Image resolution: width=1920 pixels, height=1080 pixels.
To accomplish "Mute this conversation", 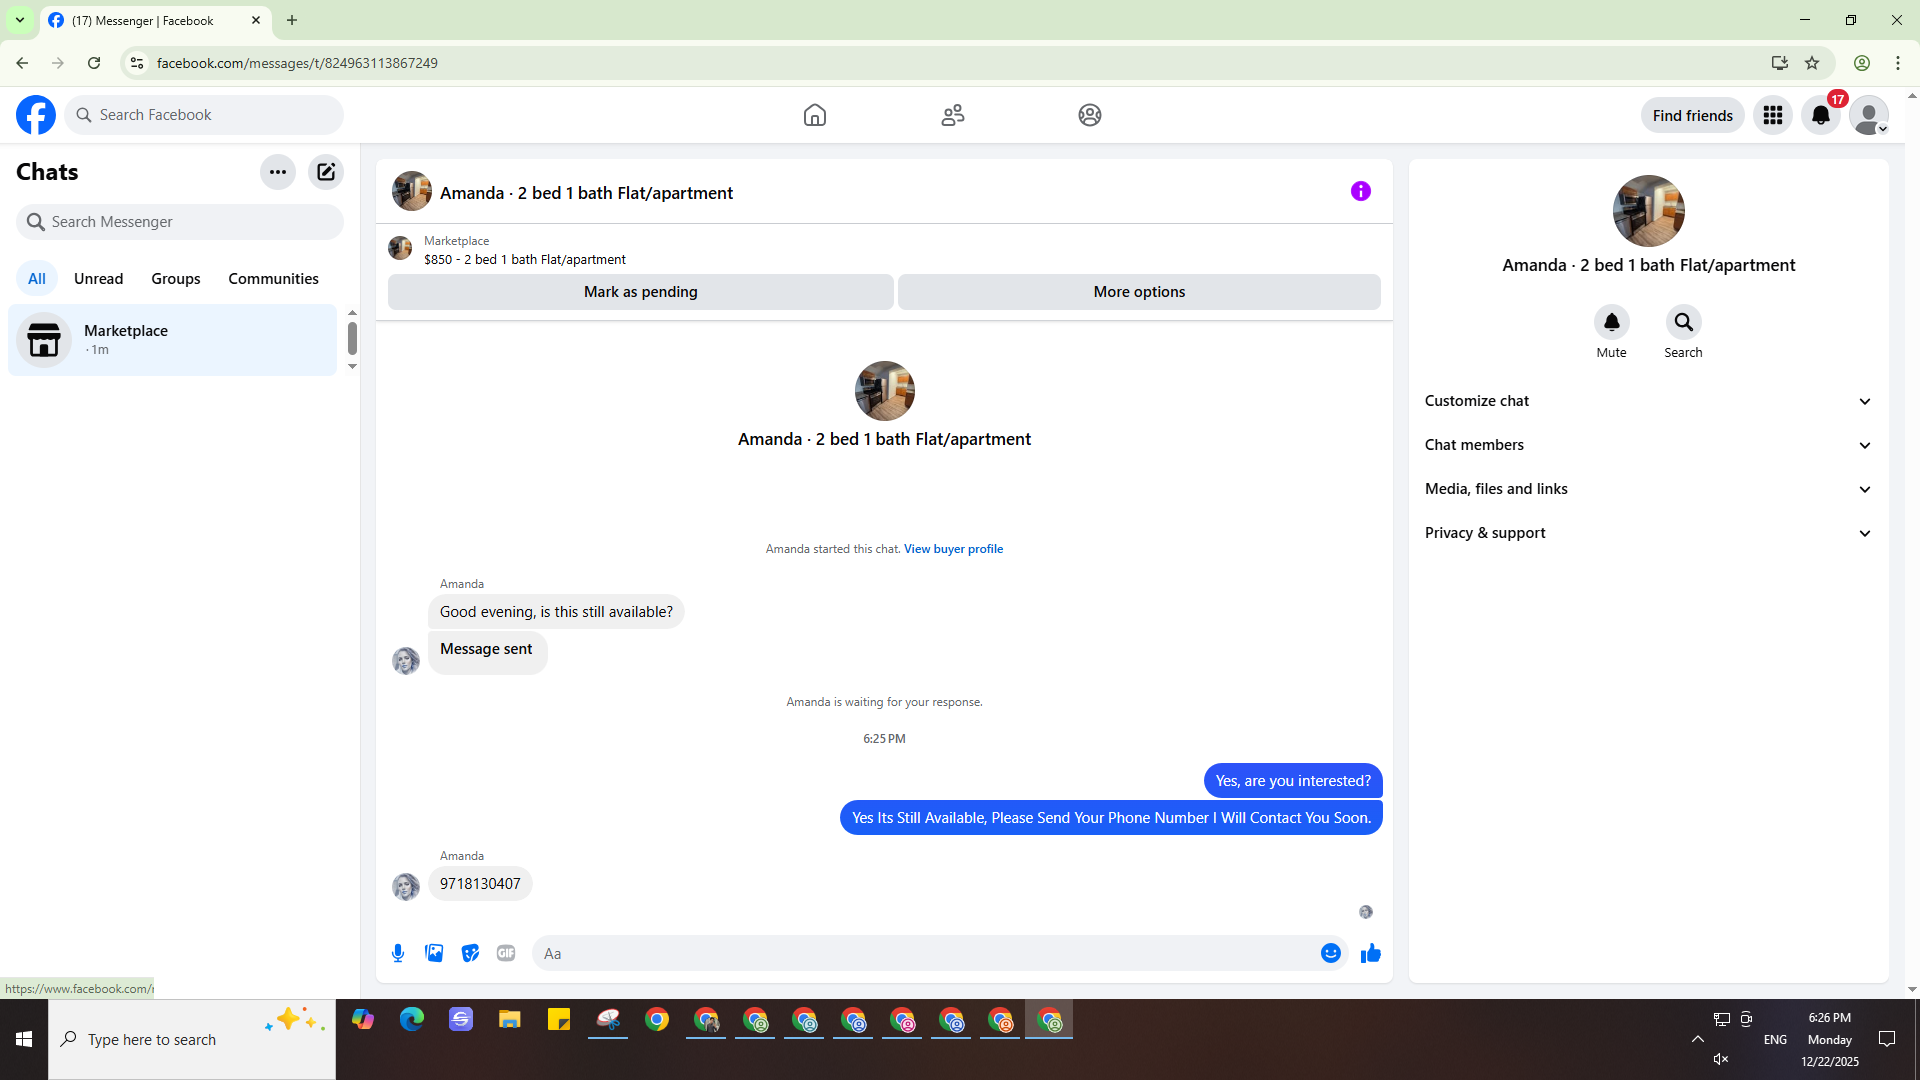I will click(x=1611, y=323).
